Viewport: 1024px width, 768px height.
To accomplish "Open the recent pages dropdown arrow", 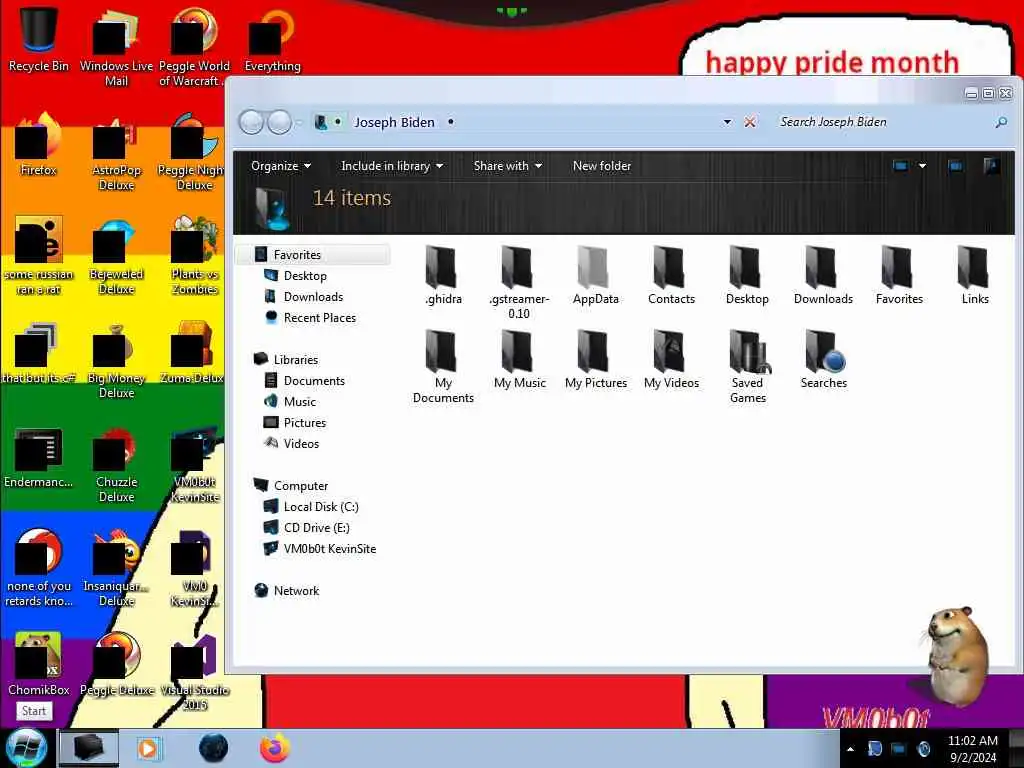I will 299,122.
